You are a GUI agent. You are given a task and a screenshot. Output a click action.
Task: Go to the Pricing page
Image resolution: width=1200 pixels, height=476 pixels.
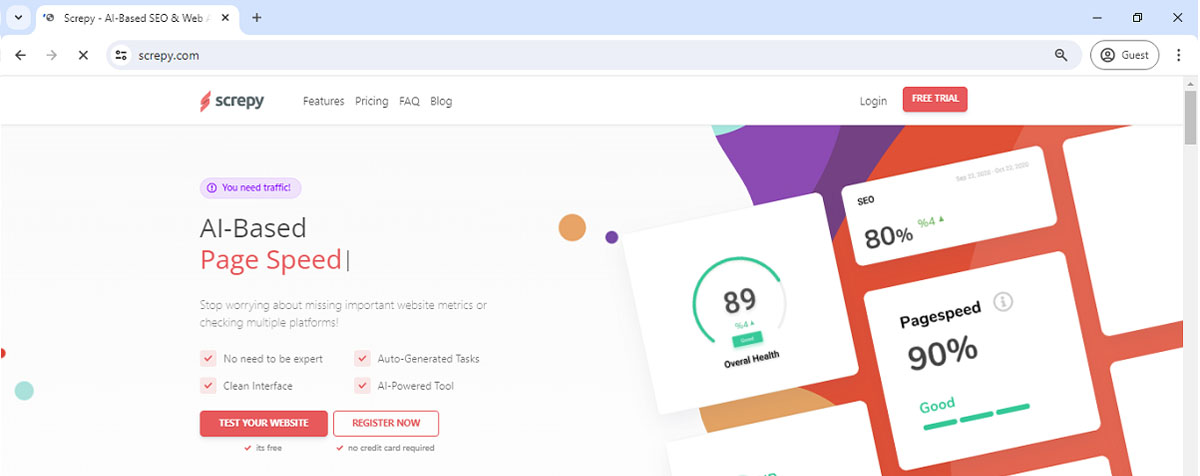(371, 101)
